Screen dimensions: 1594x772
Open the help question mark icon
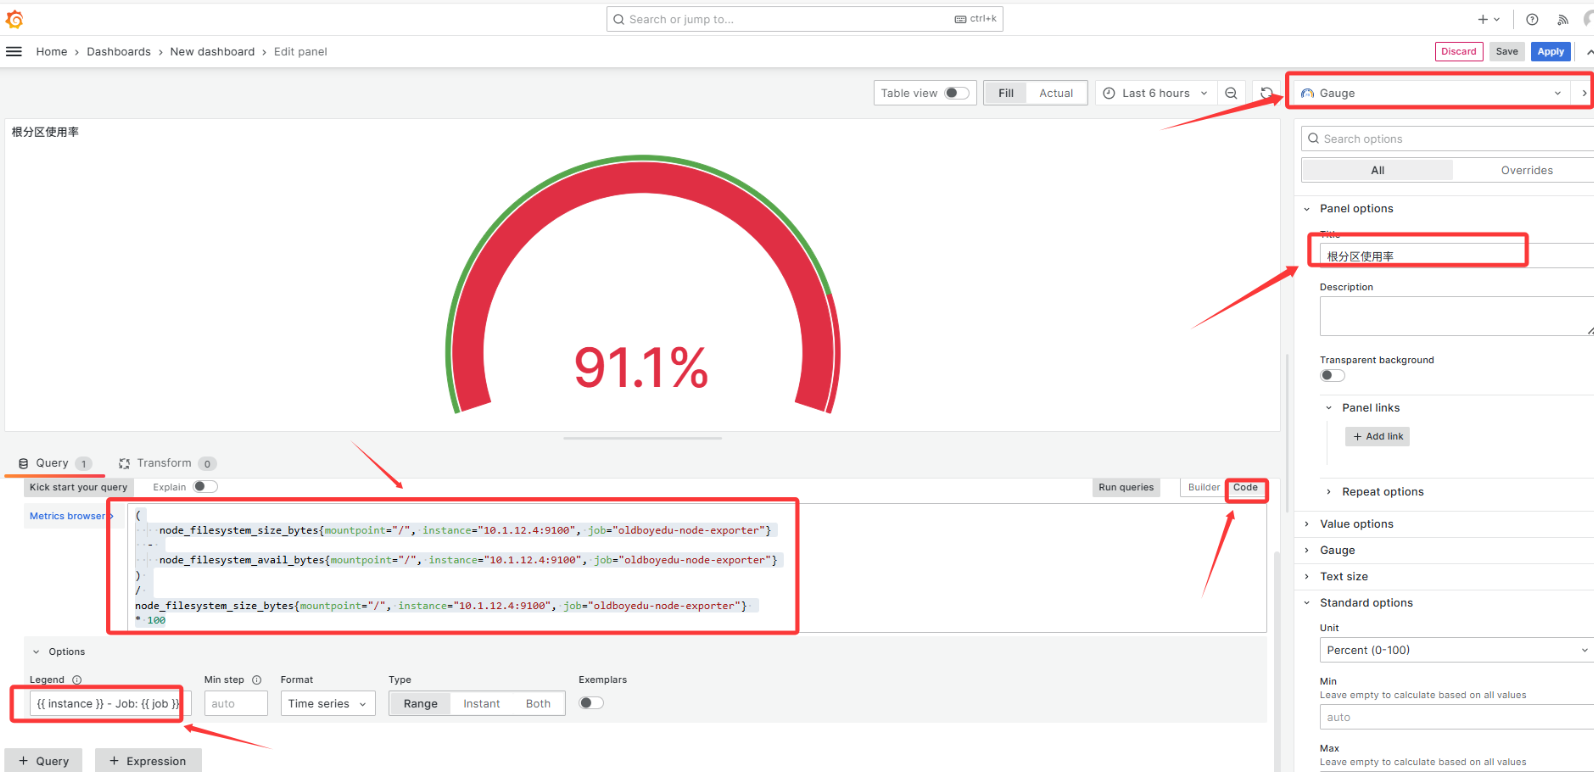[x=1531, y=19]
